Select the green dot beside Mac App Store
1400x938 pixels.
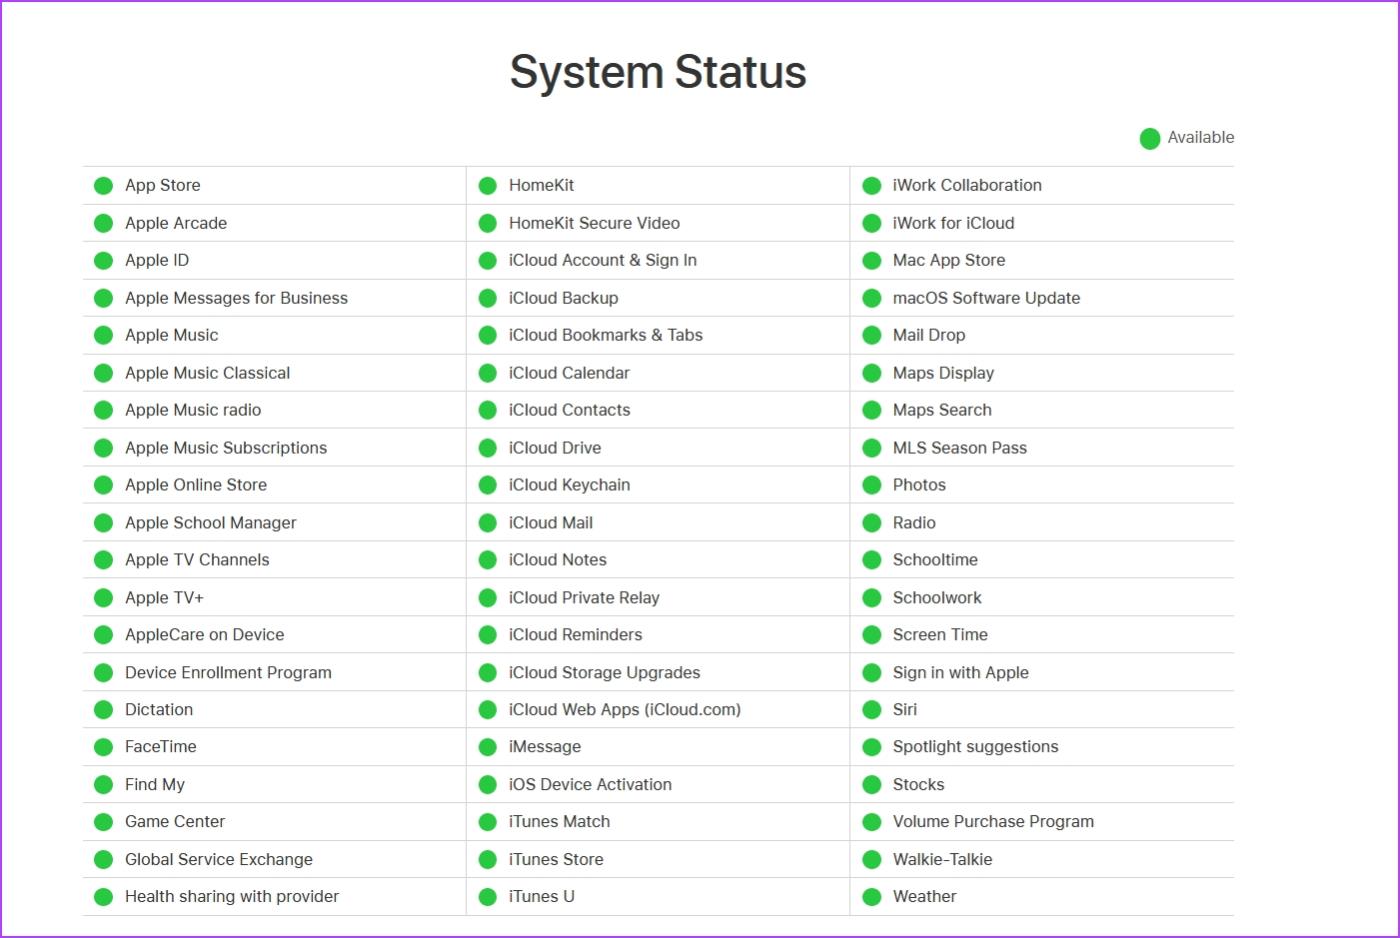[x=871, y=261]
